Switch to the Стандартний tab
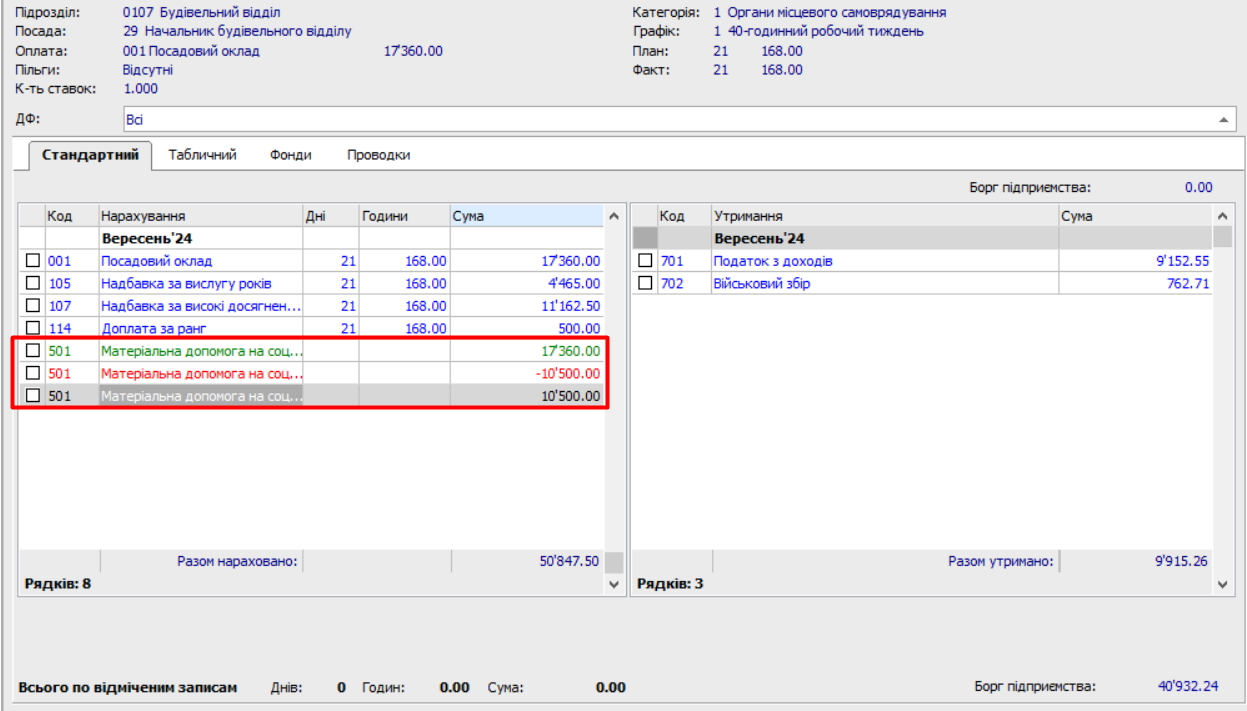This screenshot has height=711, width=1247. pos(90,156)
